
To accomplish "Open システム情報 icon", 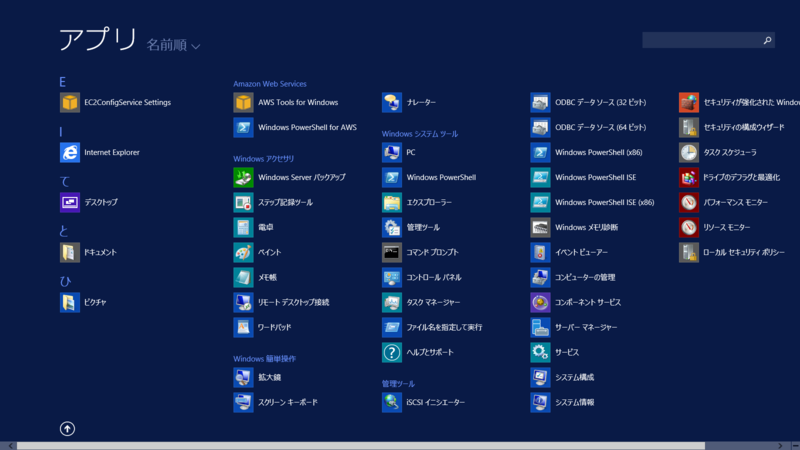I will (540, 403).
